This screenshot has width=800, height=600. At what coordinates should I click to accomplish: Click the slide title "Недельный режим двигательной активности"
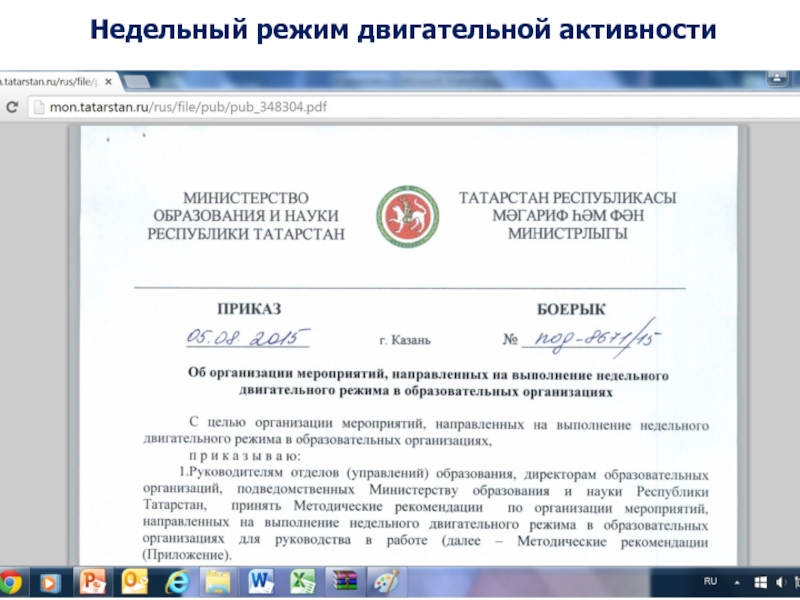403,29
